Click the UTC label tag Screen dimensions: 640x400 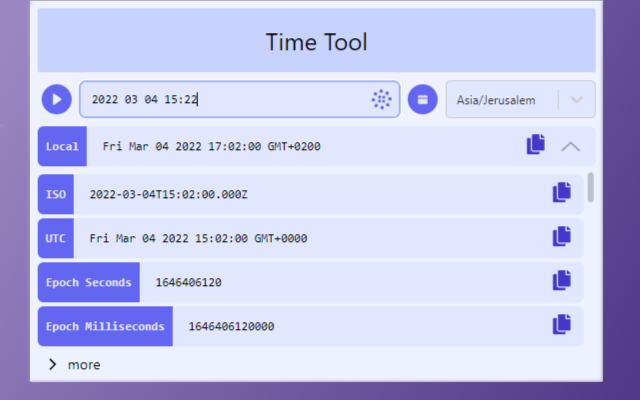point(56,238)
